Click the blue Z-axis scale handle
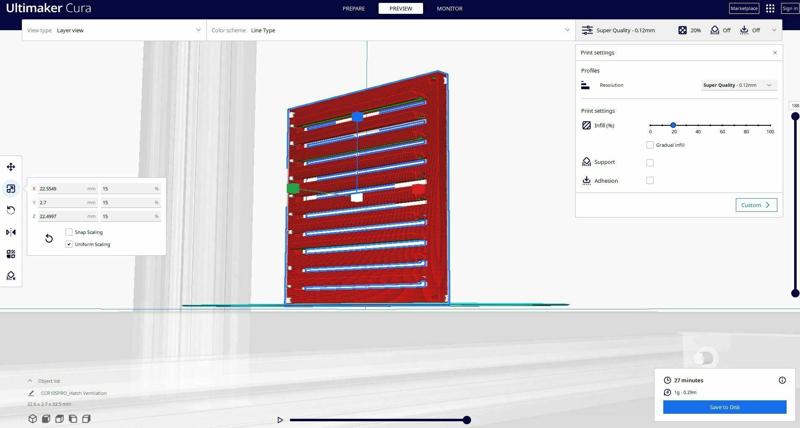This screenshot has height=428, width=800. point(357,117)
